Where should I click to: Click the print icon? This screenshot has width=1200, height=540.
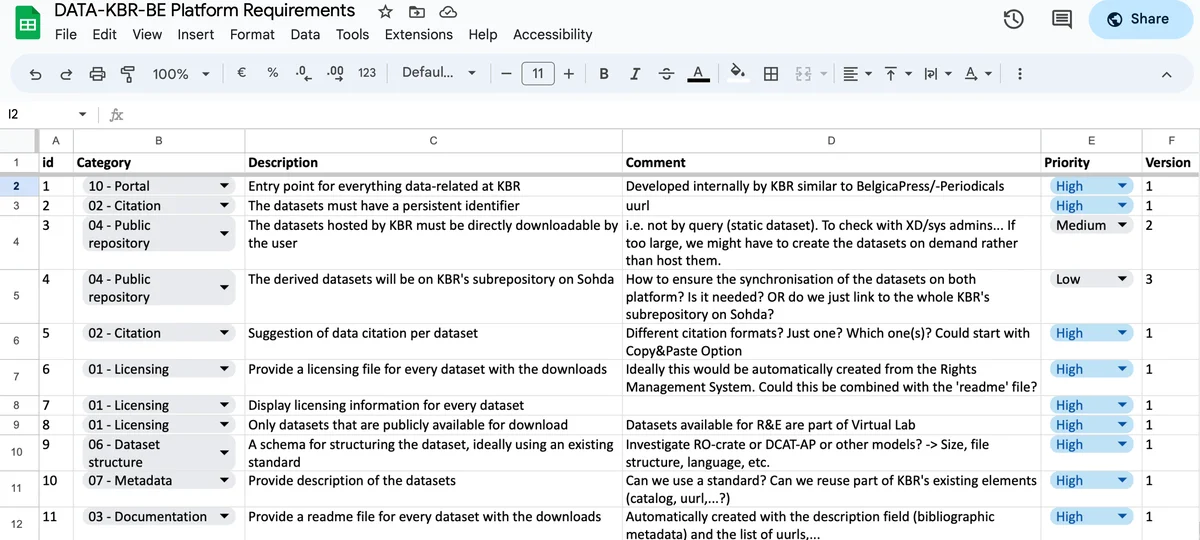click(97, 73)
